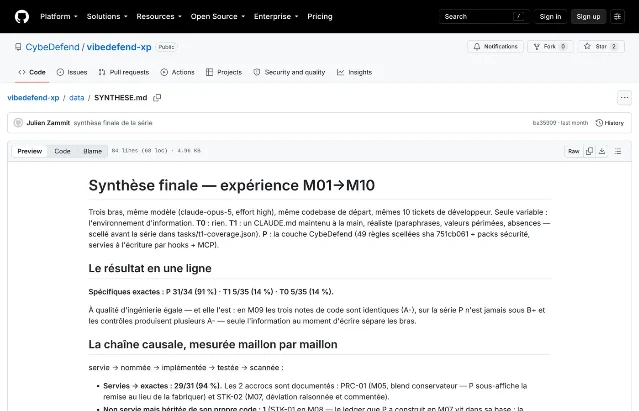
Task: Expand the Open Source menu
Action: 218,17
